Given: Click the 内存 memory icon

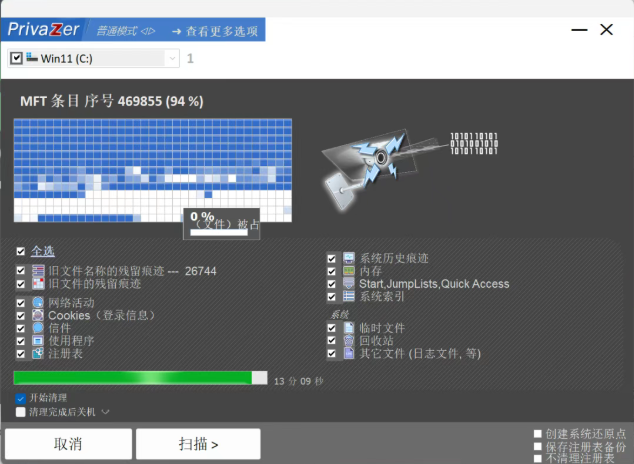Looking at the screenshot, I should [x=349, y=271].
